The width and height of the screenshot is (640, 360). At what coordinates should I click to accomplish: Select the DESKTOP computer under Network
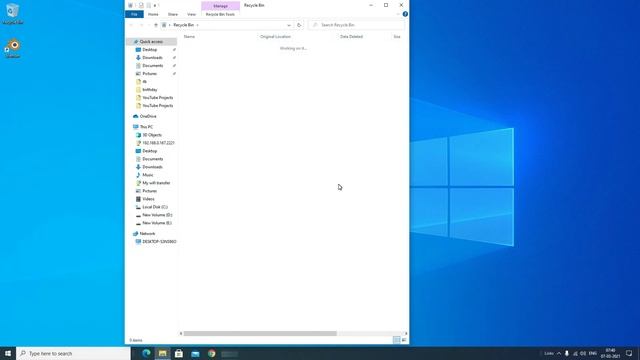pos(159,242)
